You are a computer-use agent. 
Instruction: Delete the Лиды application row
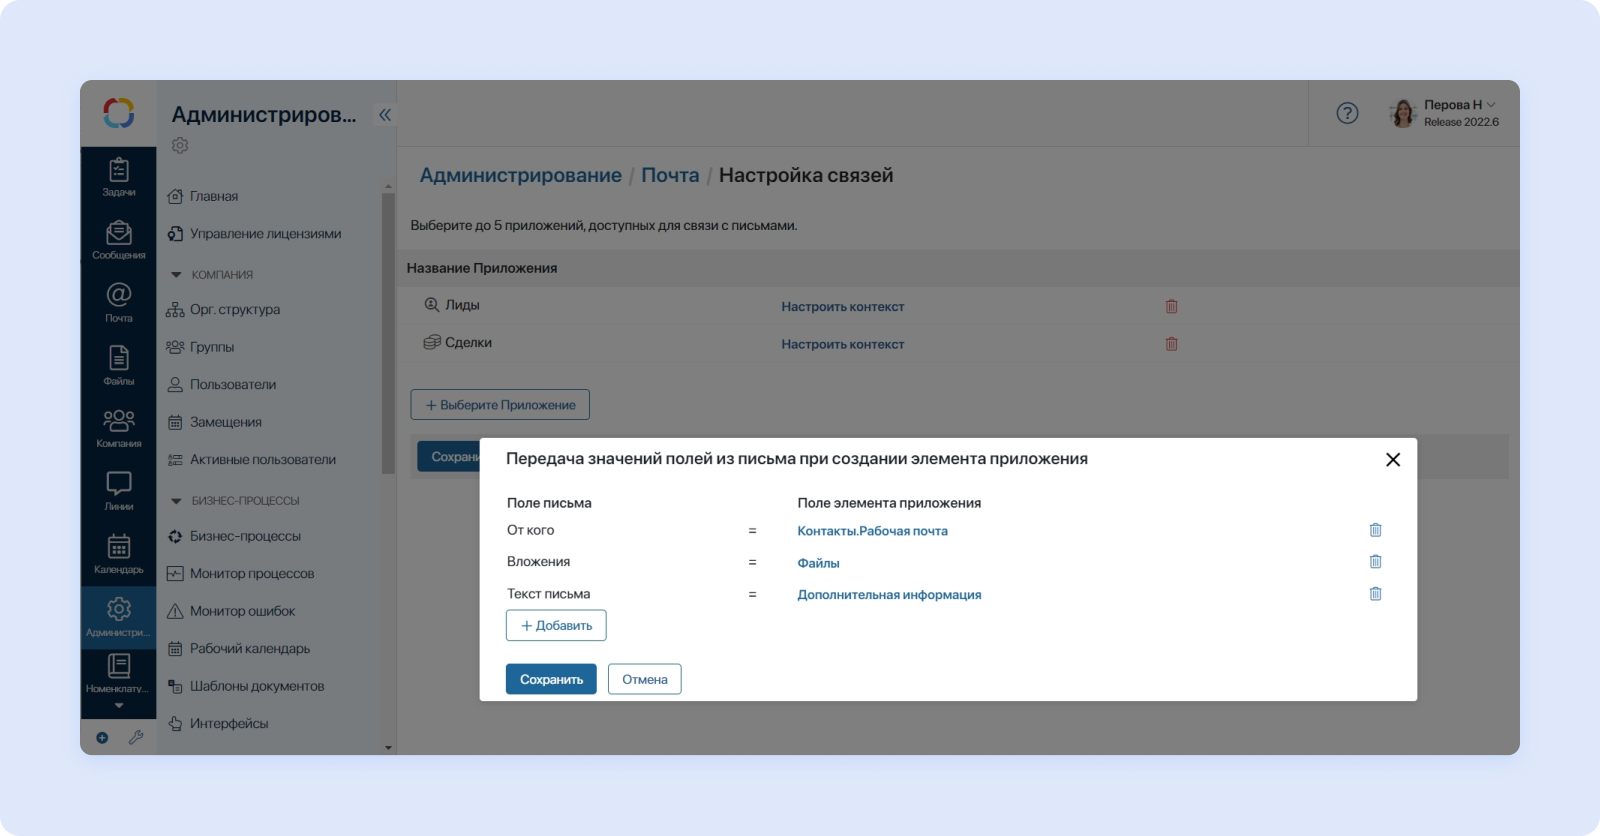1172,306
